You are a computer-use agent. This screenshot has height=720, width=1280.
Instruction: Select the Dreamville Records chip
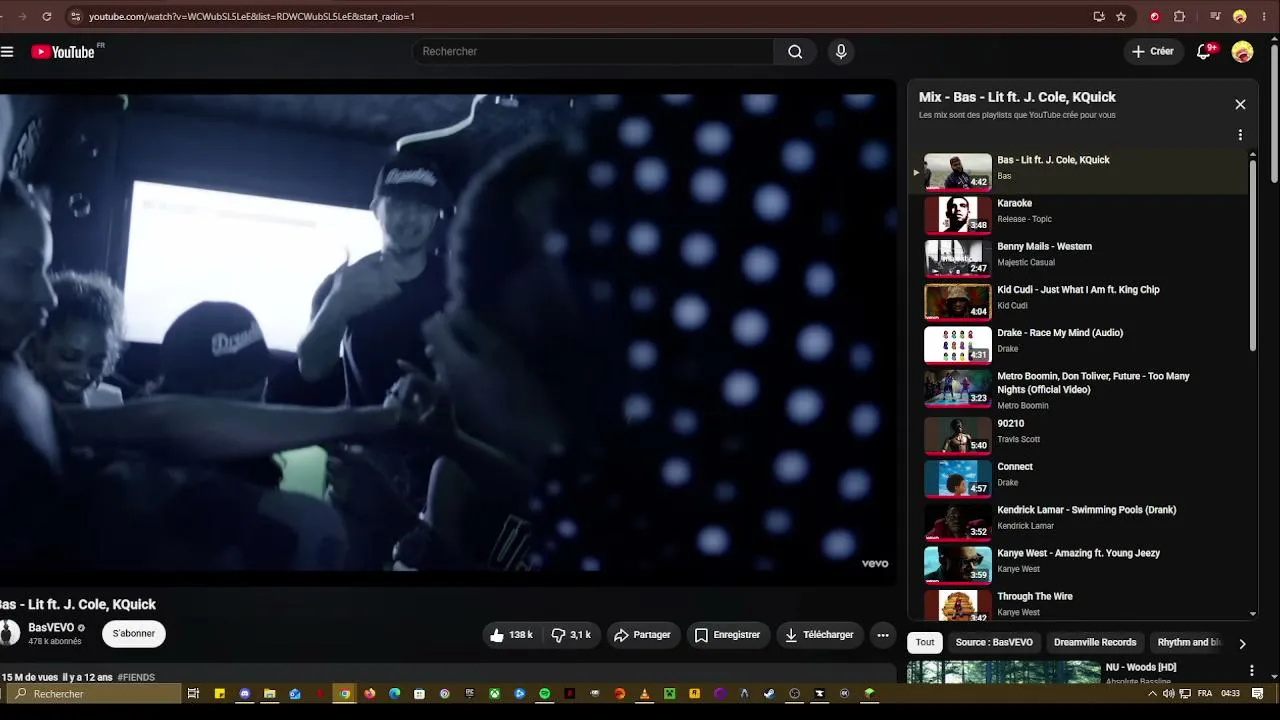[1095, 642]
